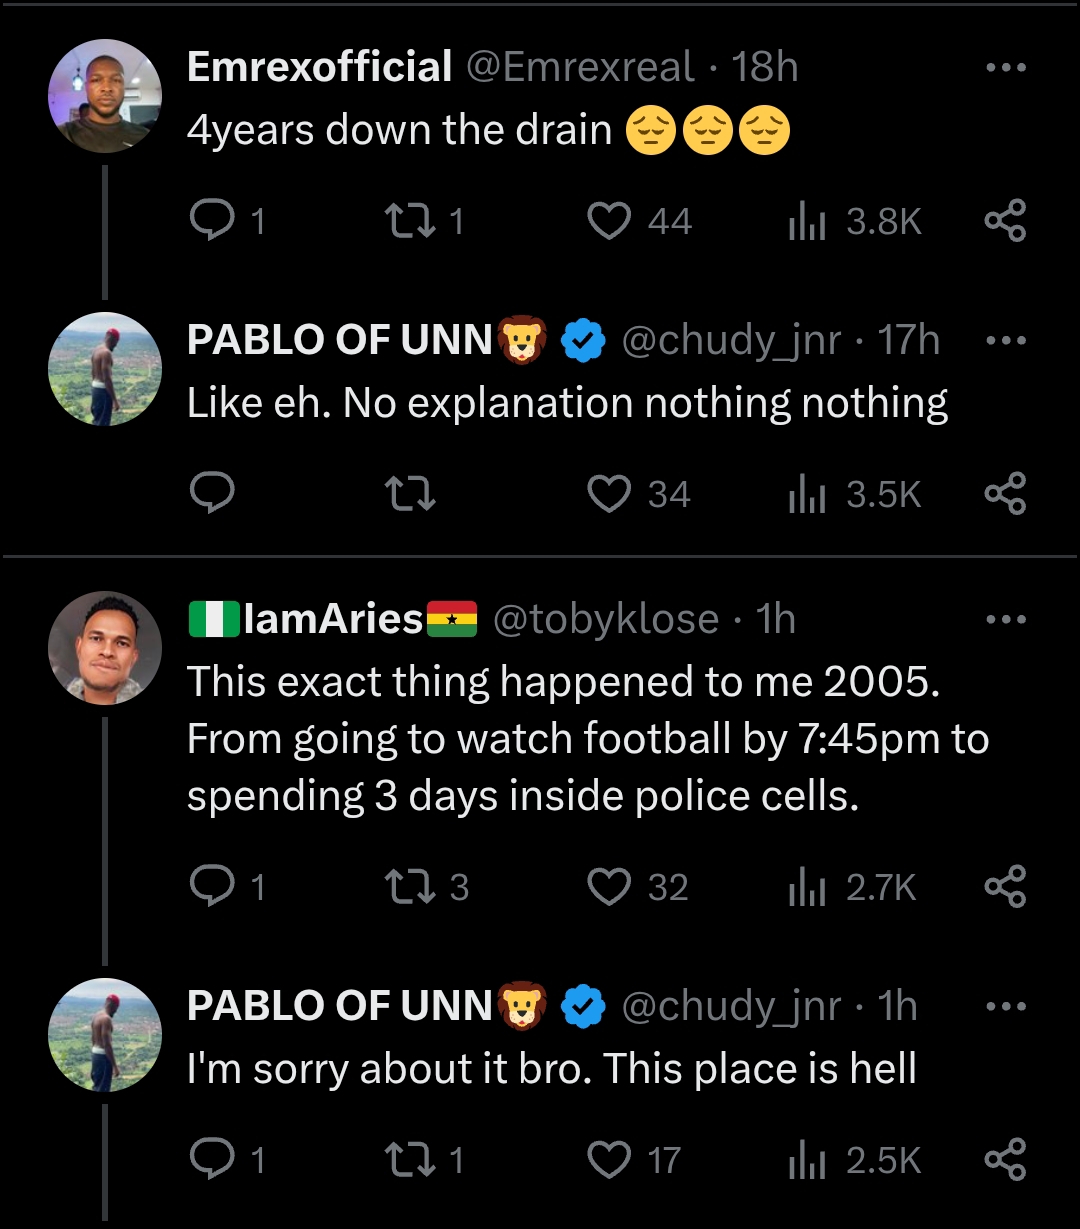The image size is (1080, 1229).
Task: Open more options for Emrexofficial's tweet
Action: [x=1005, y=68]
